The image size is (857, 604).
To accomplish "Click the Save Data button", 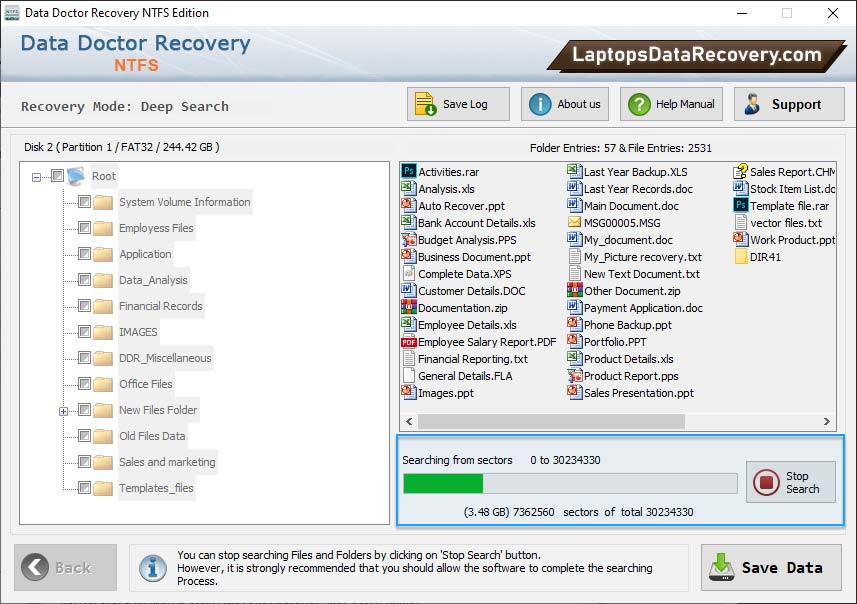I will [x=771, y=567].
